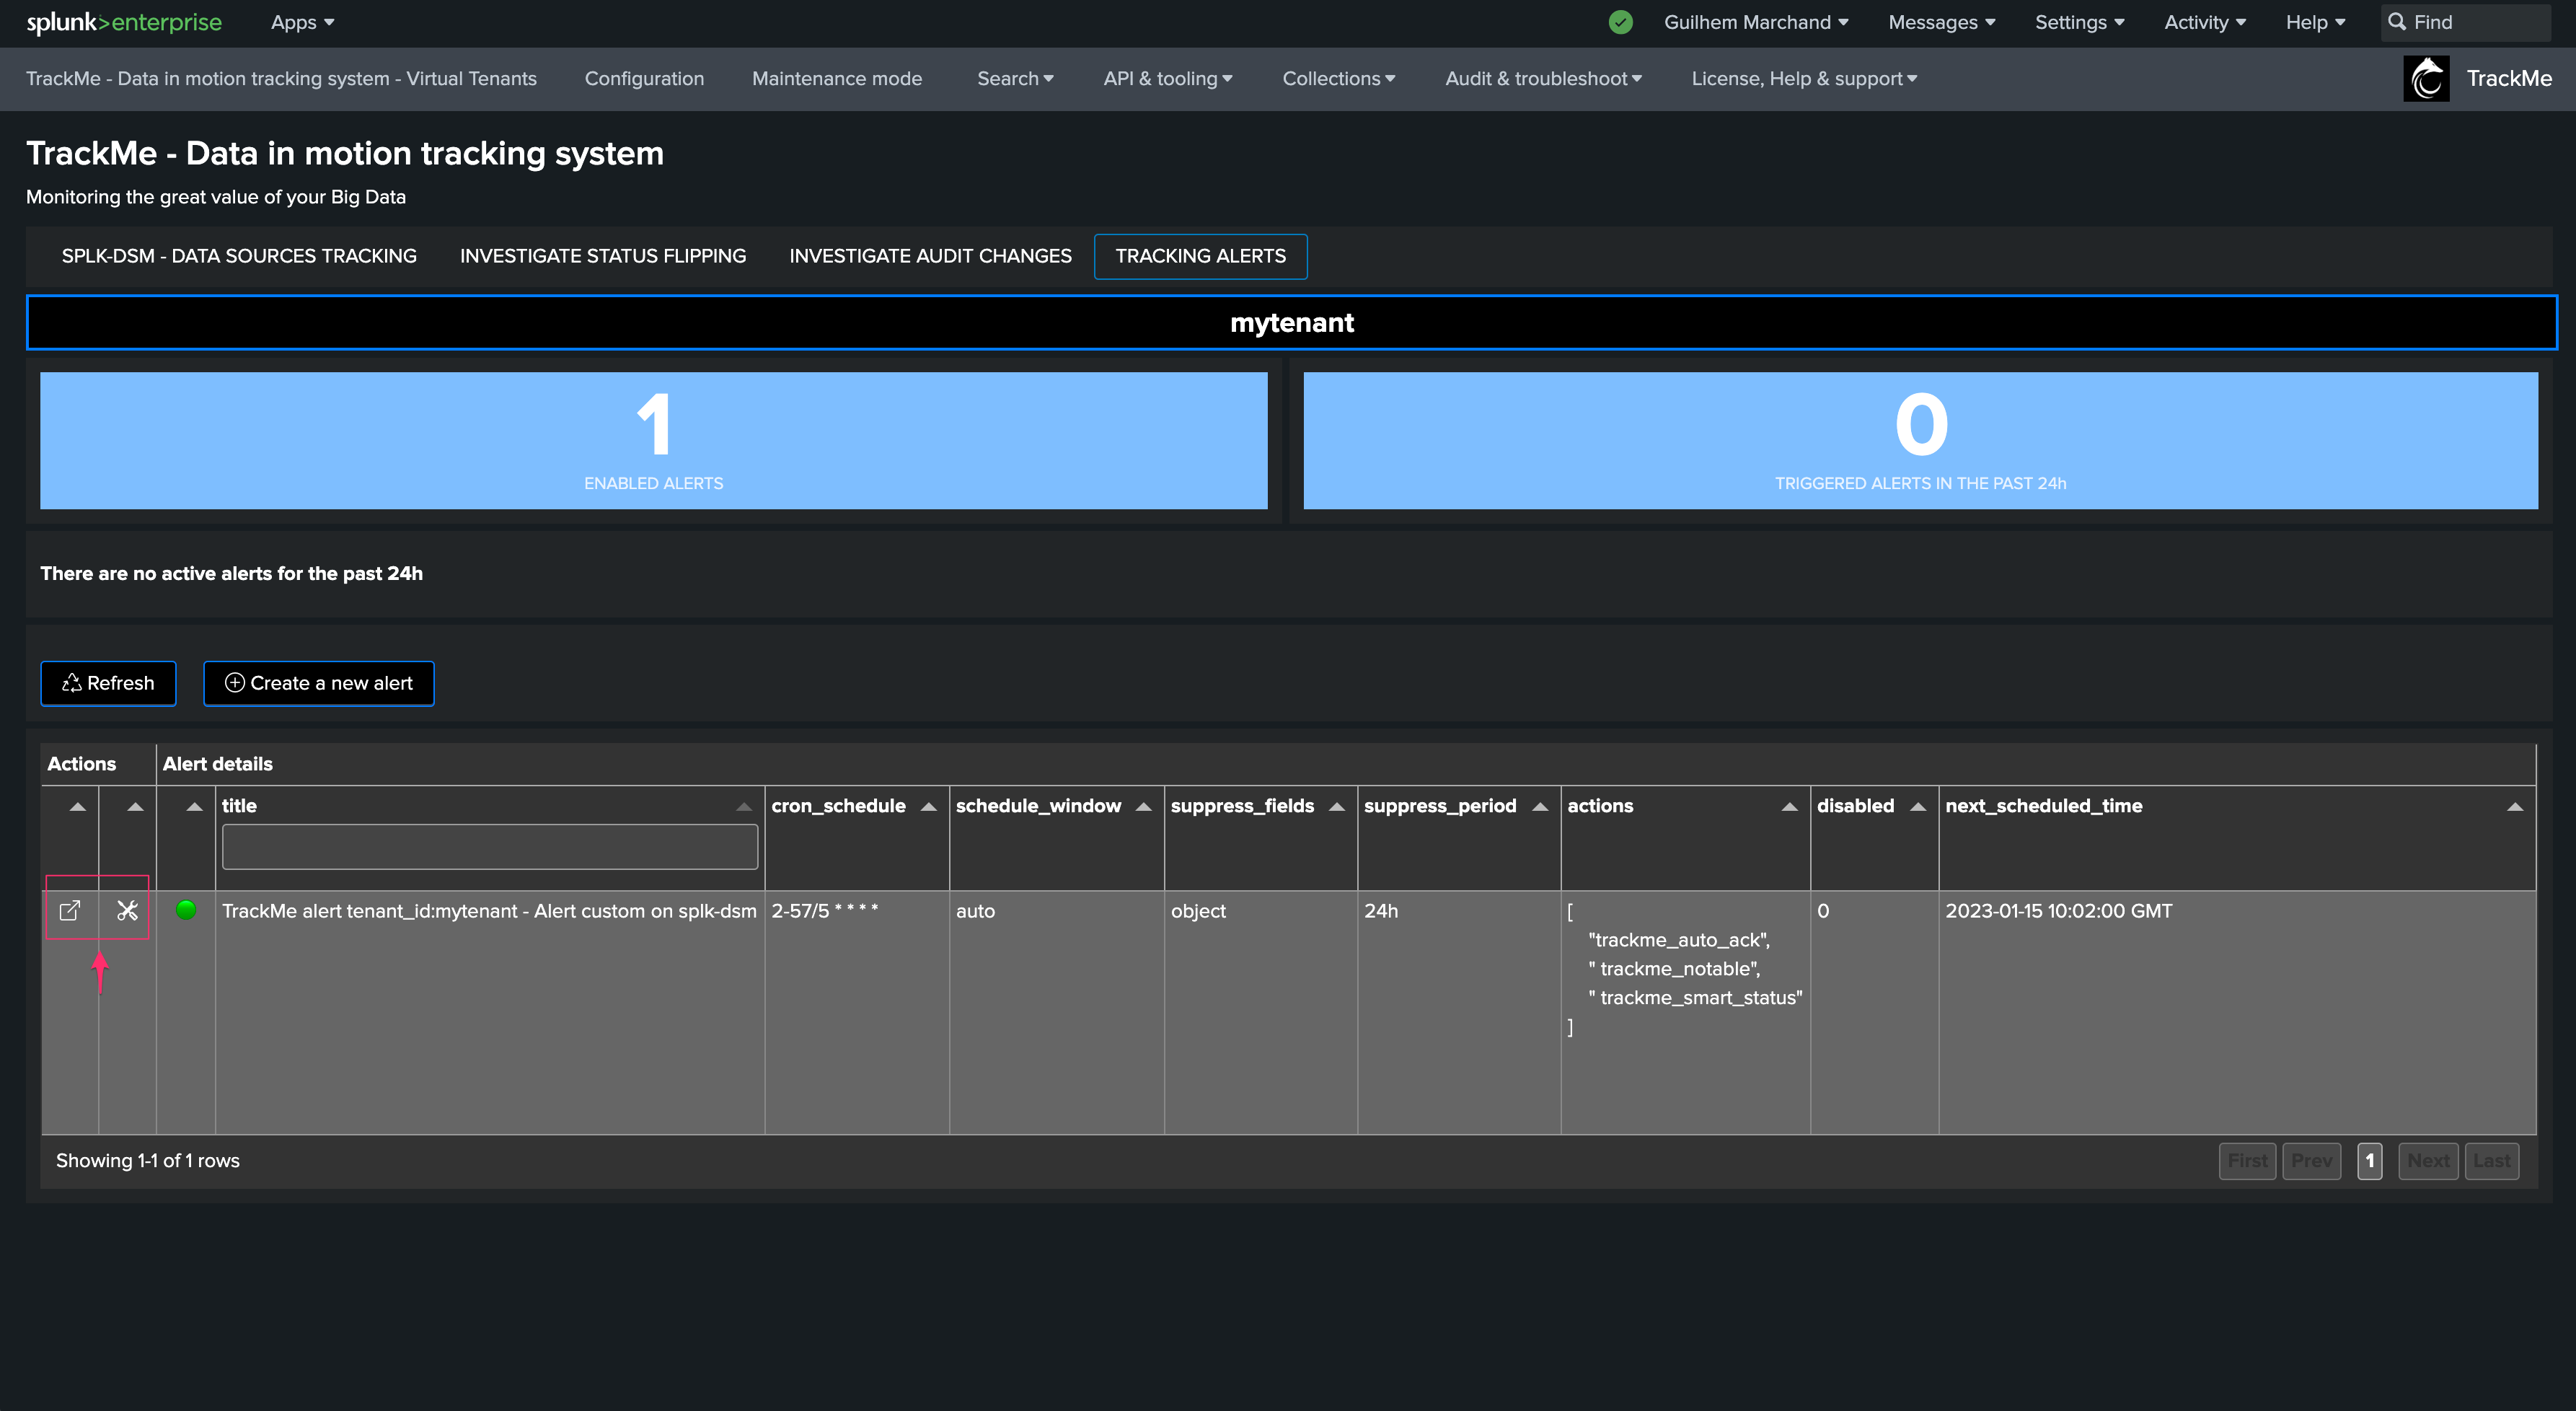Expand the Search menu
The height and width of the screenshot is (1411, 2576).
pos(1015,78)
